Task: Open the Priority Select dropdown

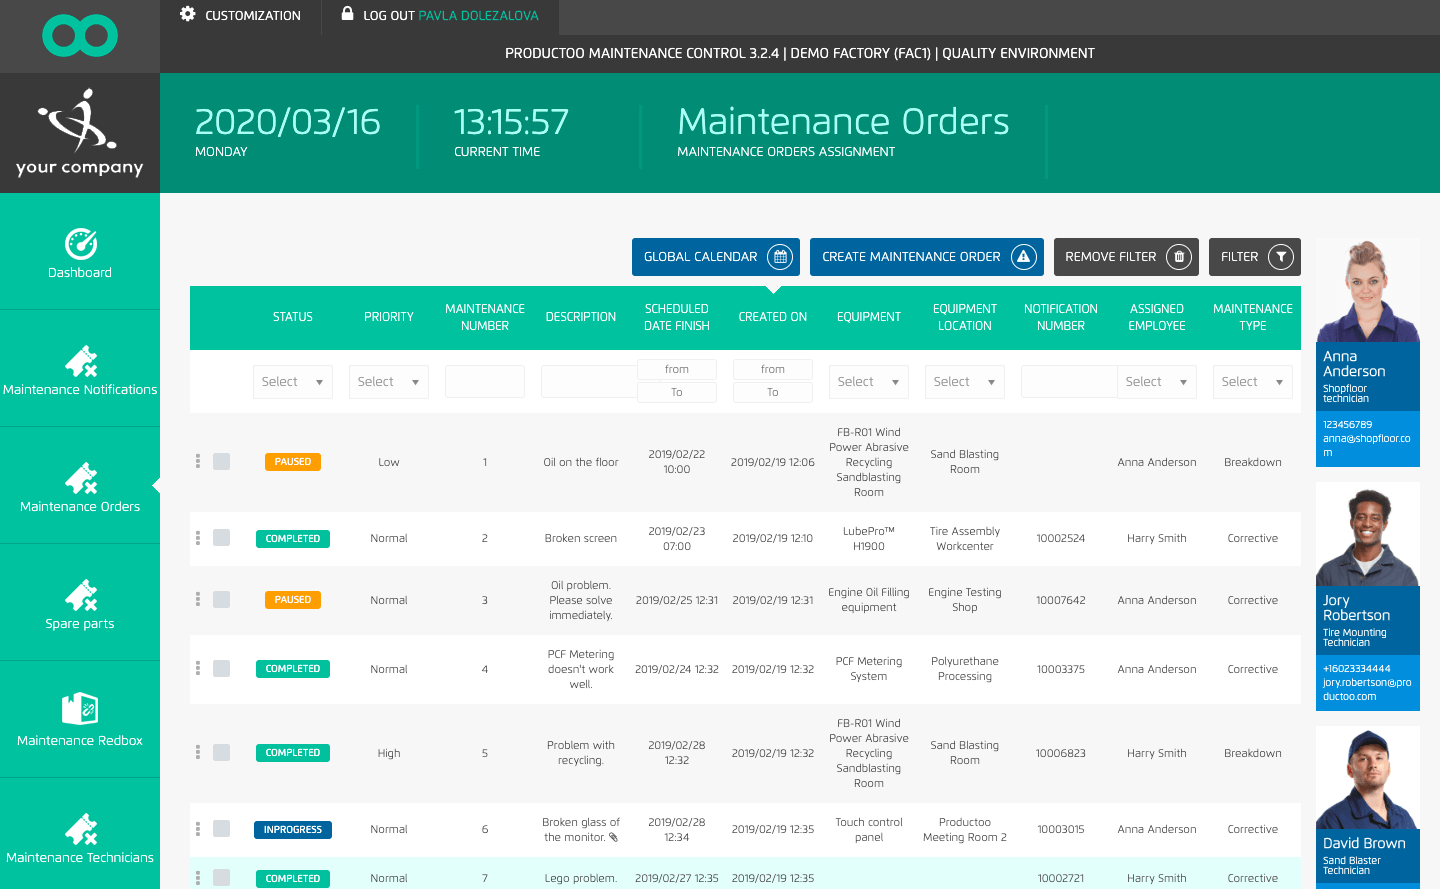Action: coord(388,382)
